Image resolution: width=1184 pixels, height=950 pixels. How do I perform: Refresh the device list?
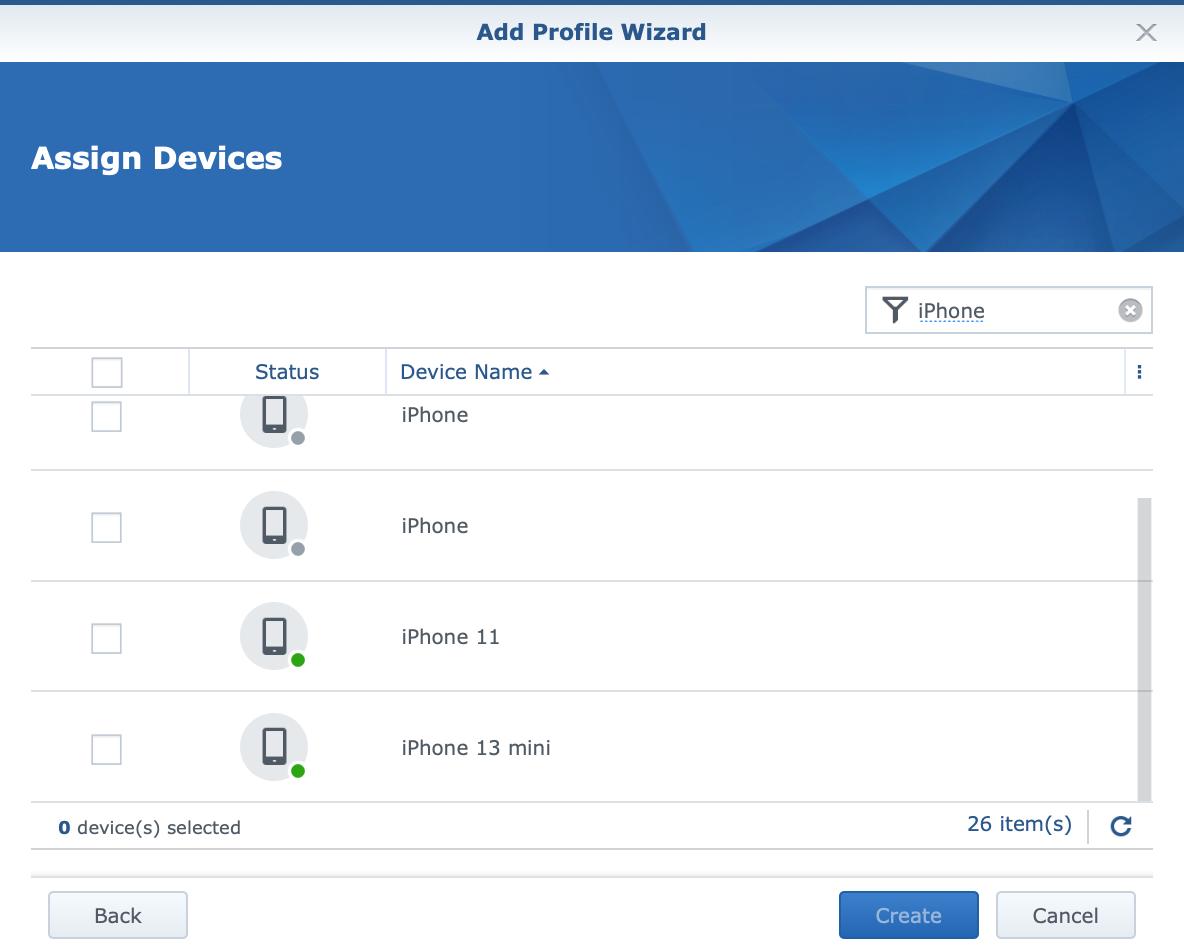(x=1121, y=826)
